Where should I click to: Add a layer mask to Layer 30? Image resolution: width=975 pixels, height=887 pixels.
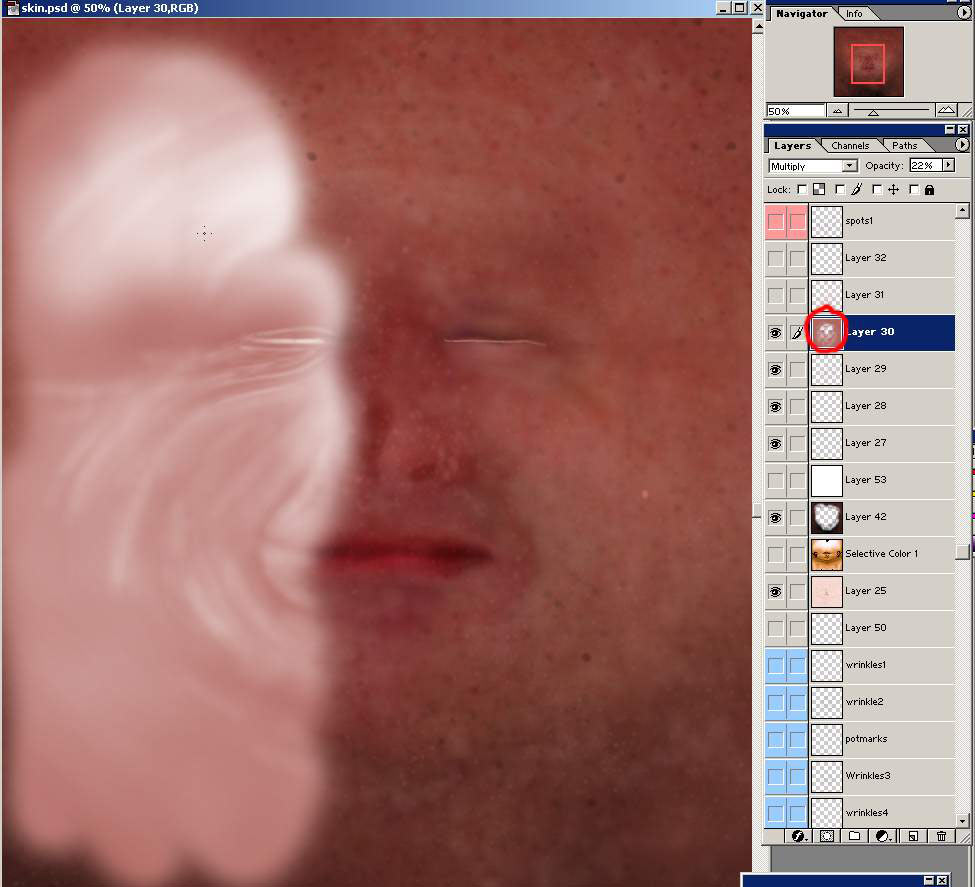click(x=827, y=835)
